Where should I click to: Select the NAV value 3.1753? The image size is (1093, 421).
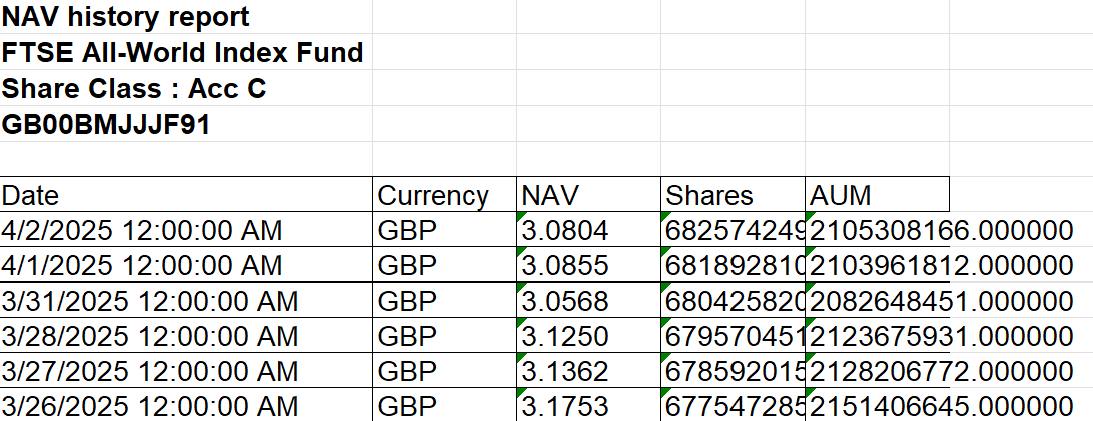588,405
